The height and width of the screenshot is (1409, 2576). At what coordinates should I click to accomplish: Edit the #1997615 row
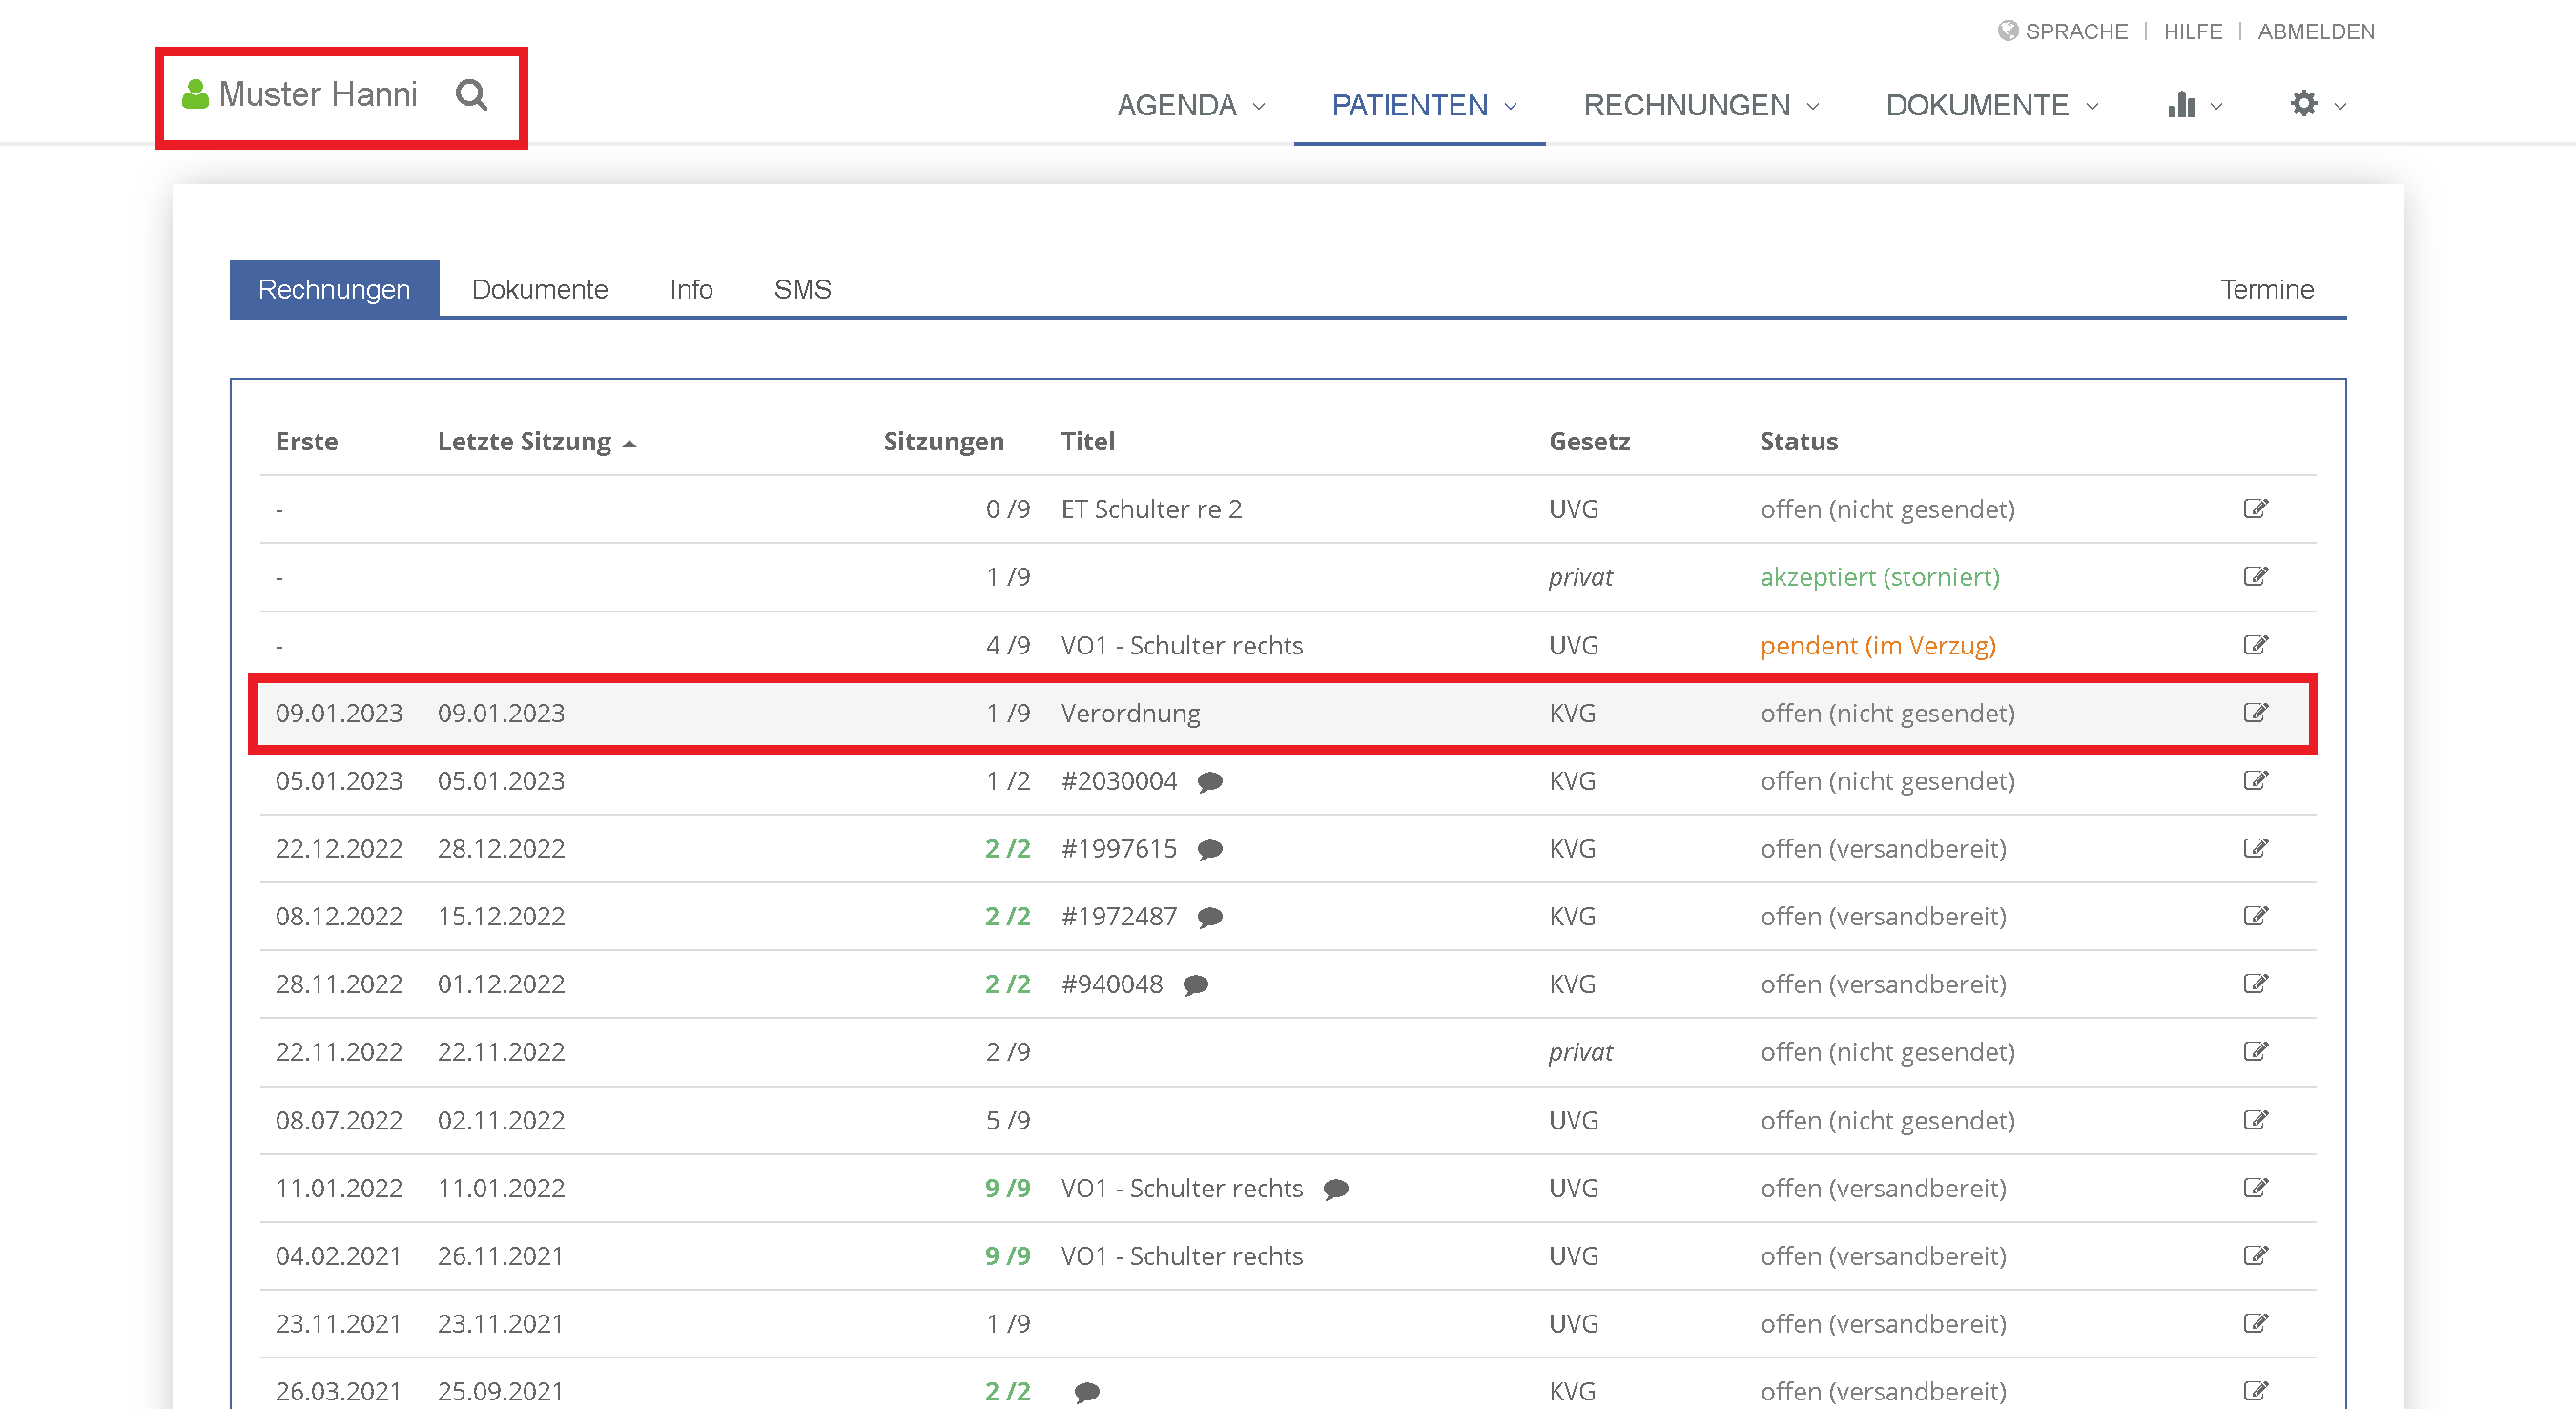tap(2255, 849)
